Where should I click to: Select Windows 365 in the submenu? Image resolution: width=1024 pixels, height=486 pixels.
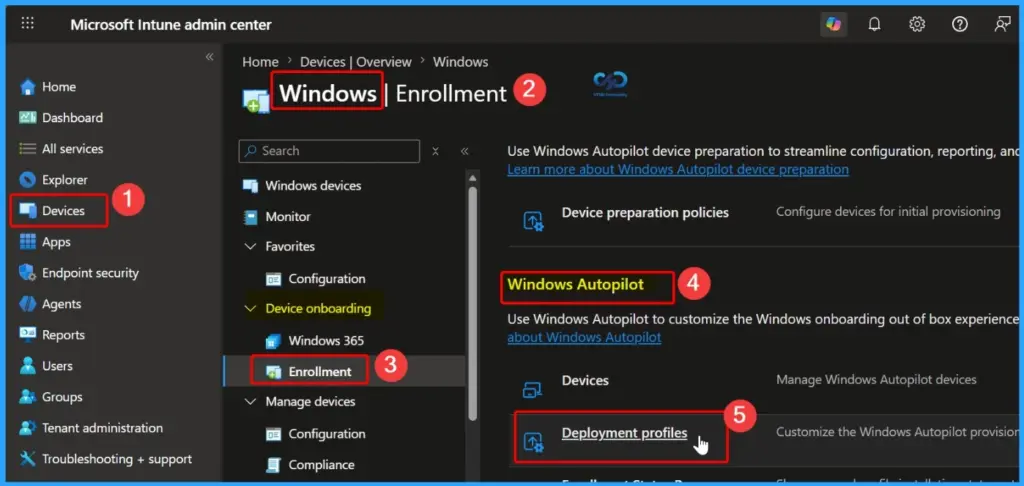[326, 341]
